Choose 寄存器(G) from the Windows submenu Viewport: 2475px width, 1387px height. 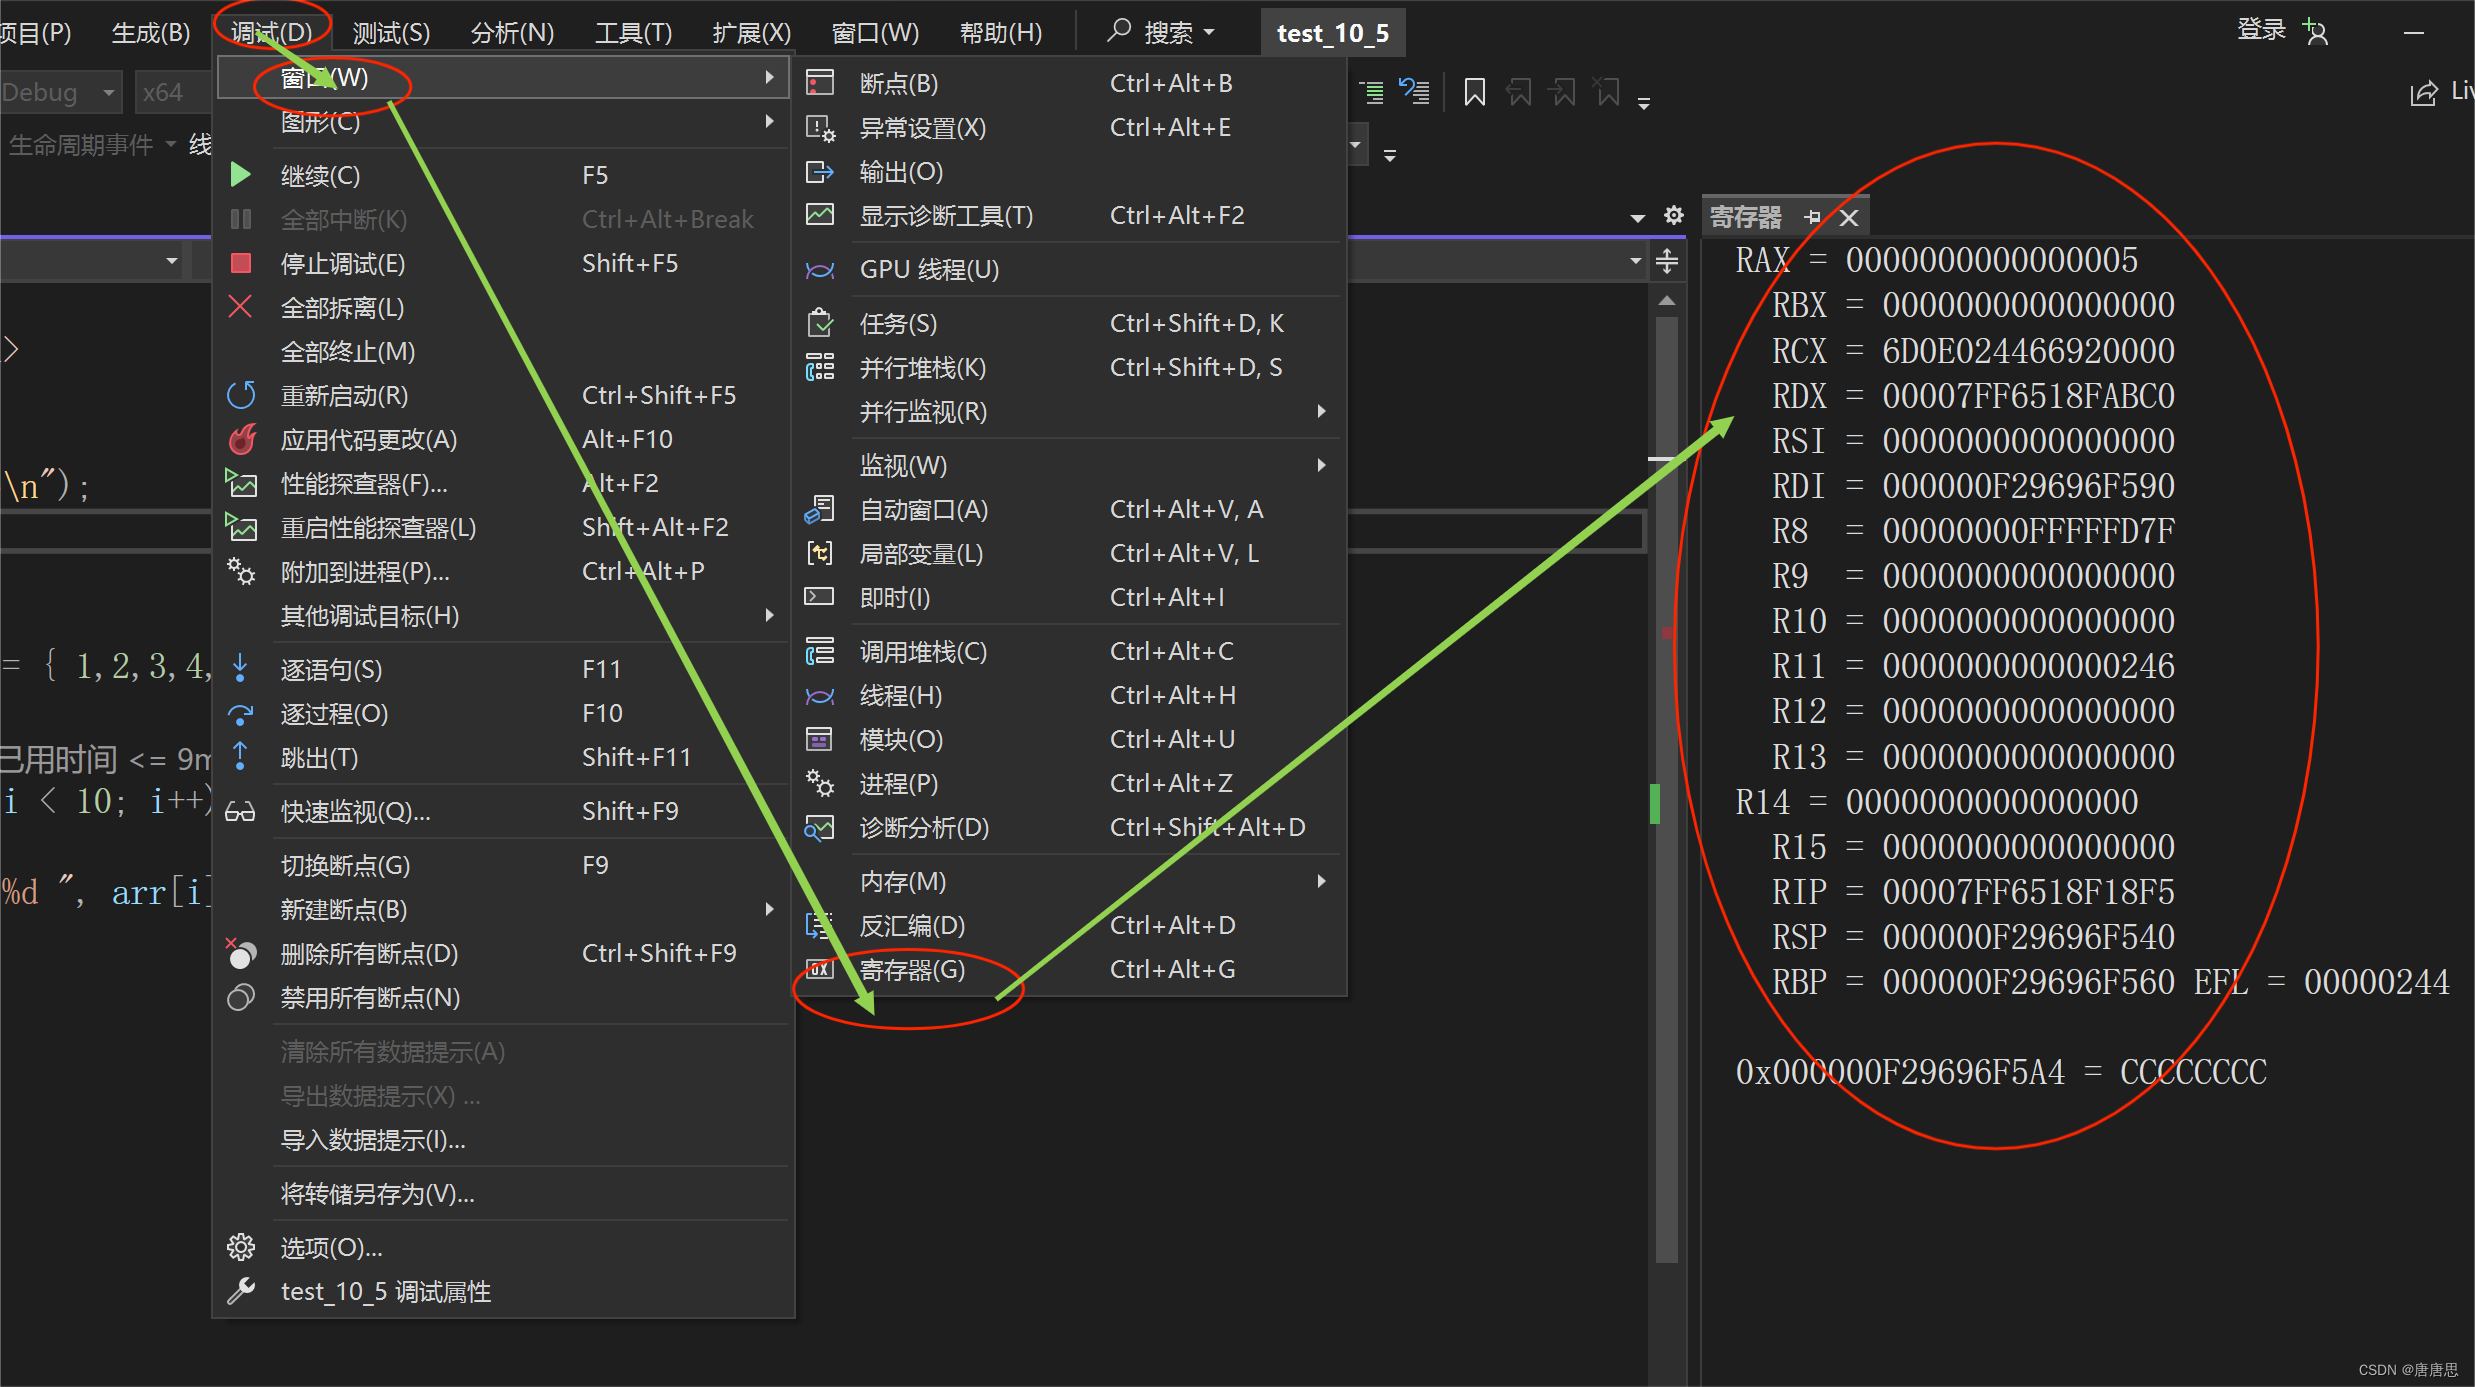[1071, 969]
